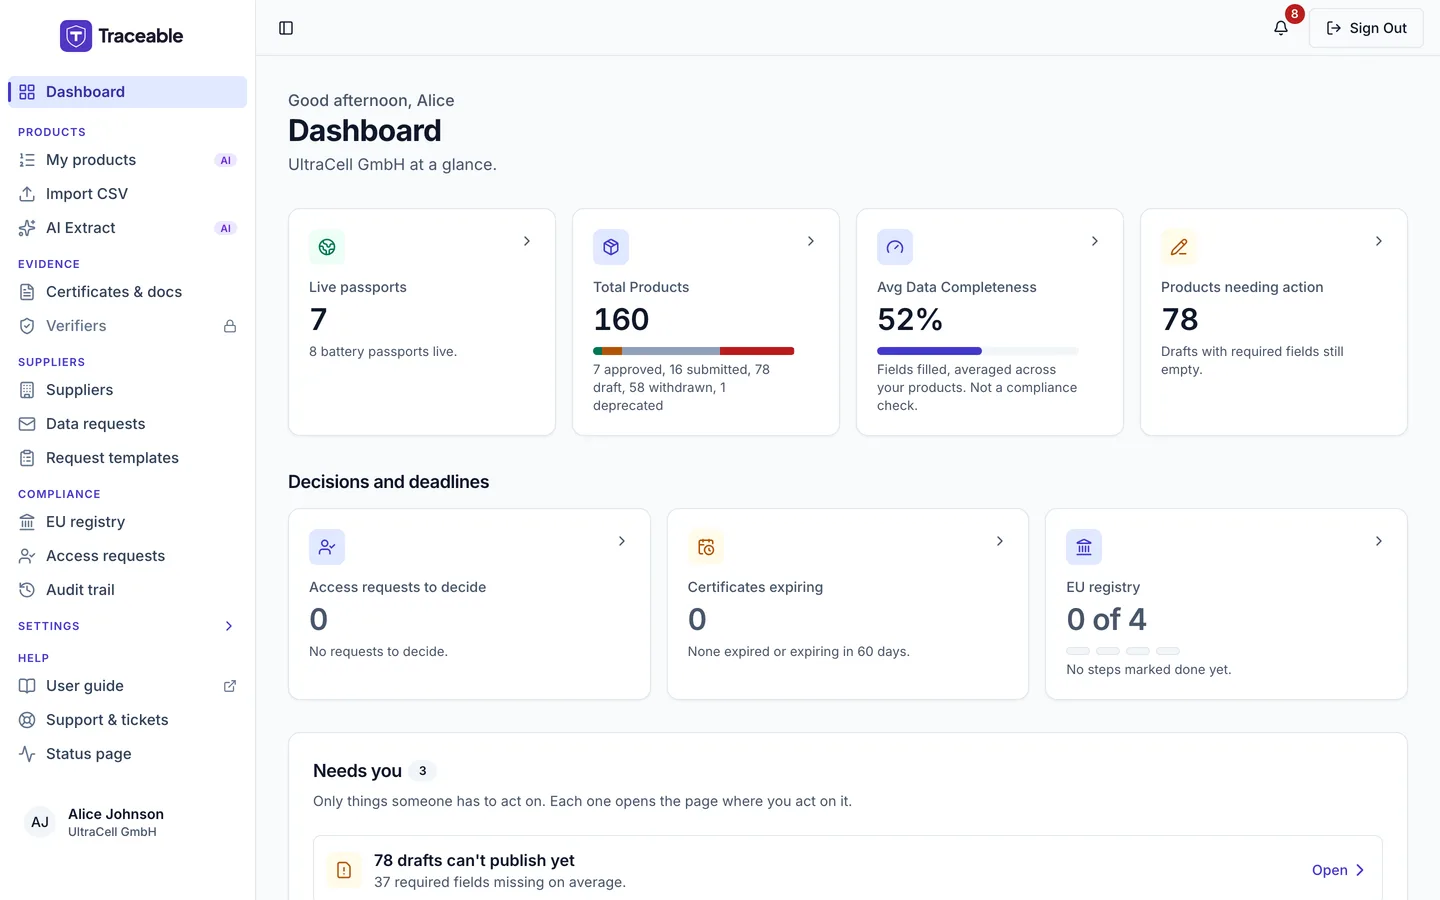Navigate to Audit trail
The image size is (1440, 900).
pyautogui.click(x=128, y=590)
